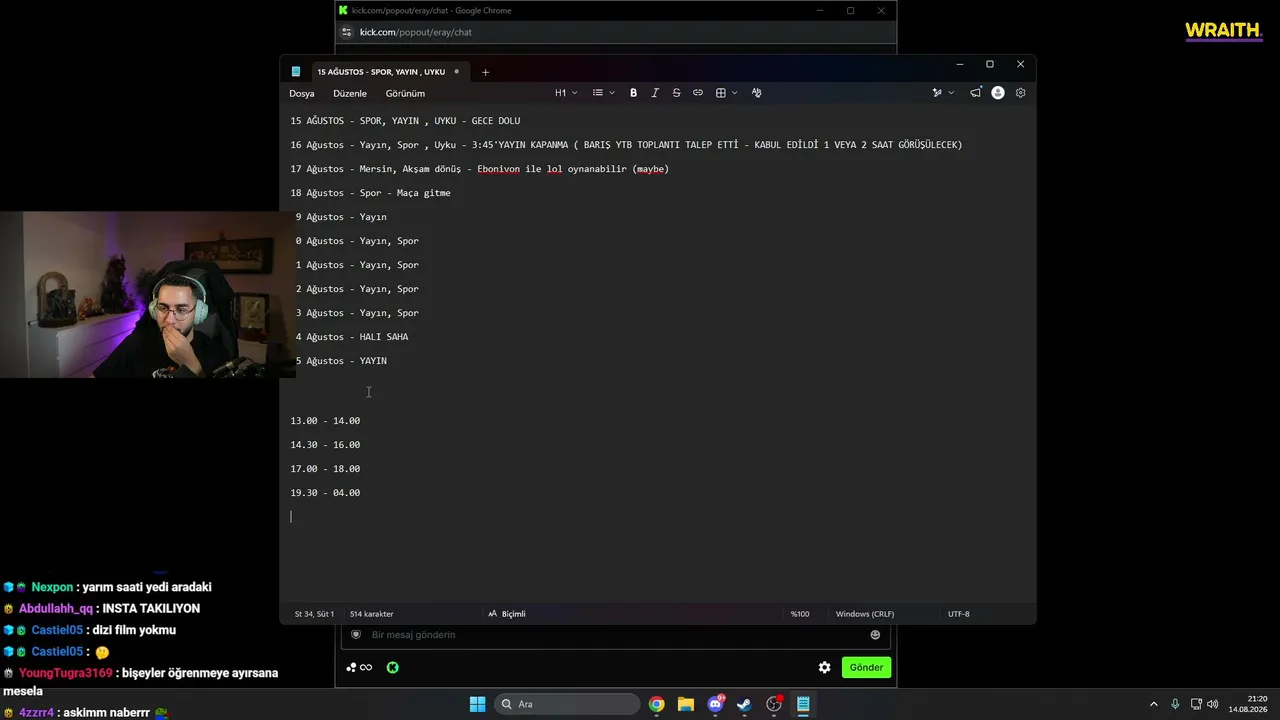
Task: Click the Gönder button in Kick chat
Action: point(866,667)
